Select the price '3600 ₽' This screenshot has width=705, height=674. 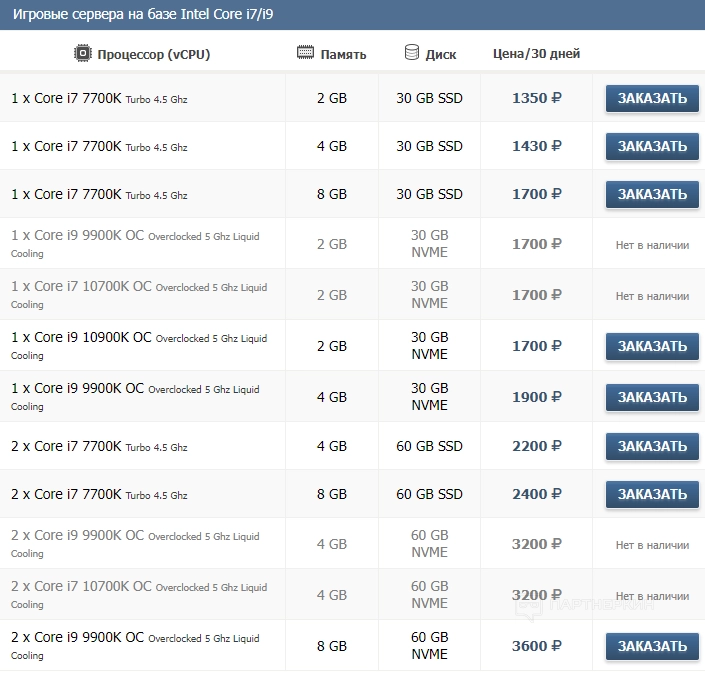pyautogui.click(x=537, y=646)
